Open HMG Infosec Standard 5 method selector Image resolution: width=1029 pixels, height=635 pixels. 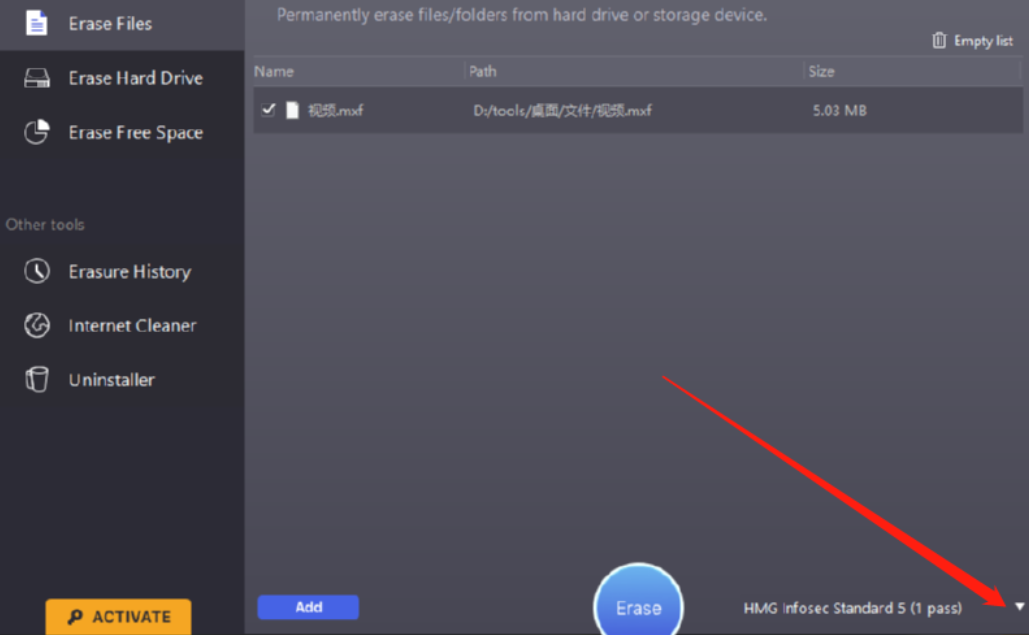852,608
